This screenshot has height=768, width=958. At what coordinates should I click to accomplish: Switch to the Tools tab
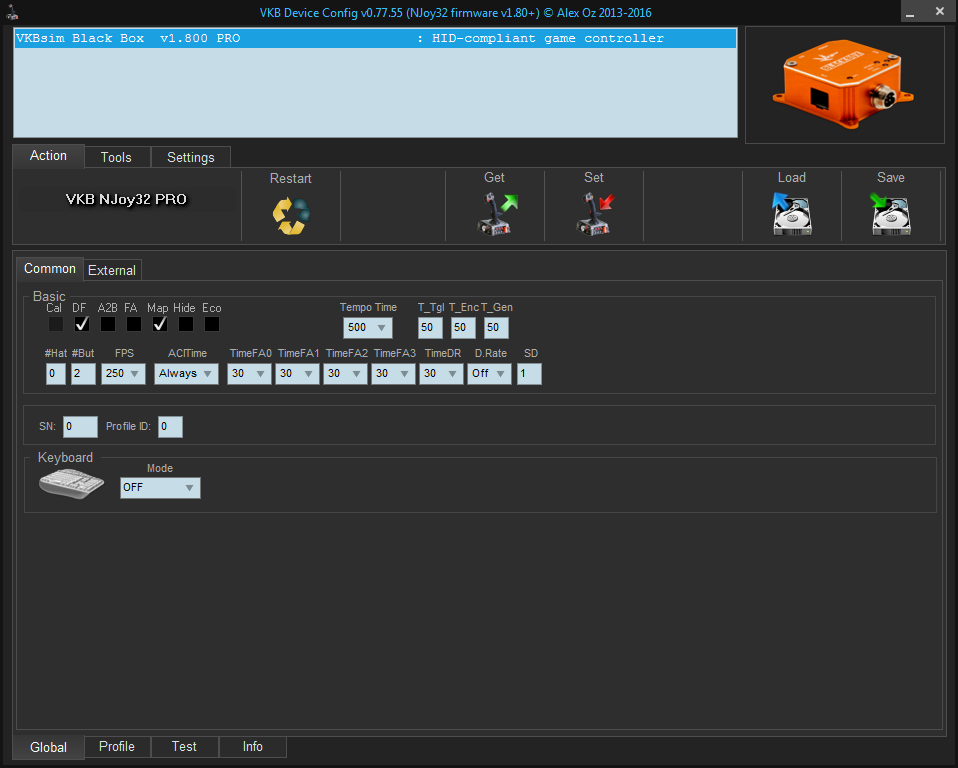tap(116, 157)
